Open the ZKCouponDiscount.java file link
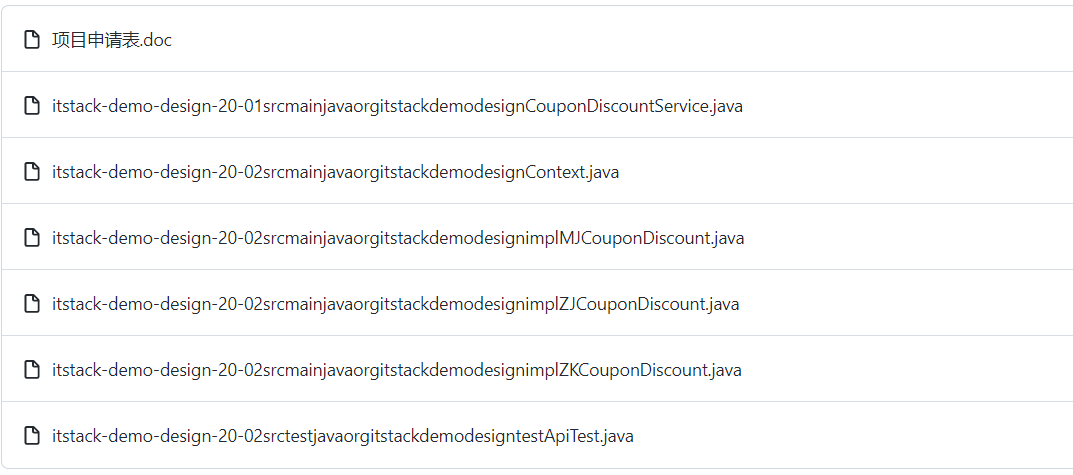The height and width of the screenshot is (475, 1073). [x=396, y=370]
